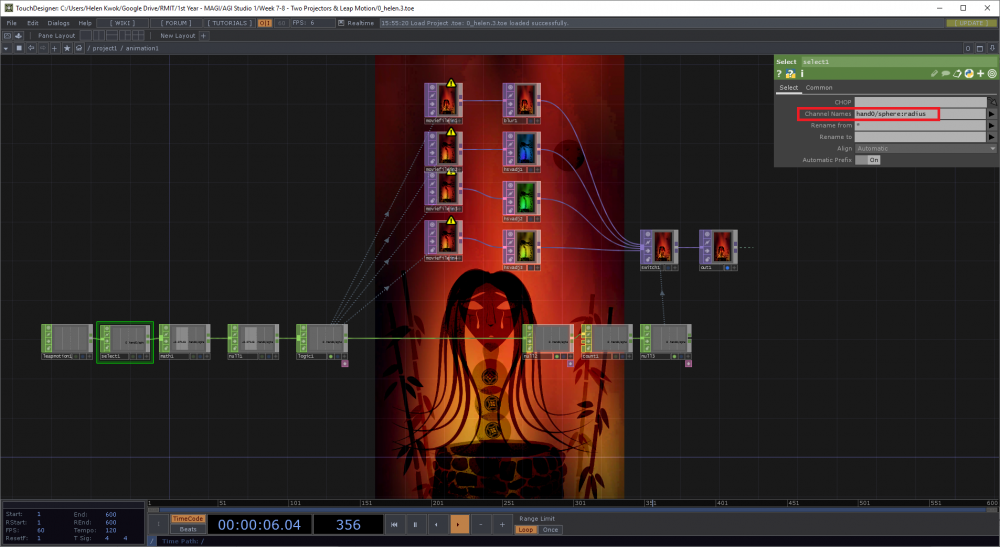1000x547 pixels.
Task: Click the play backward button
Action: click(437, 525)
